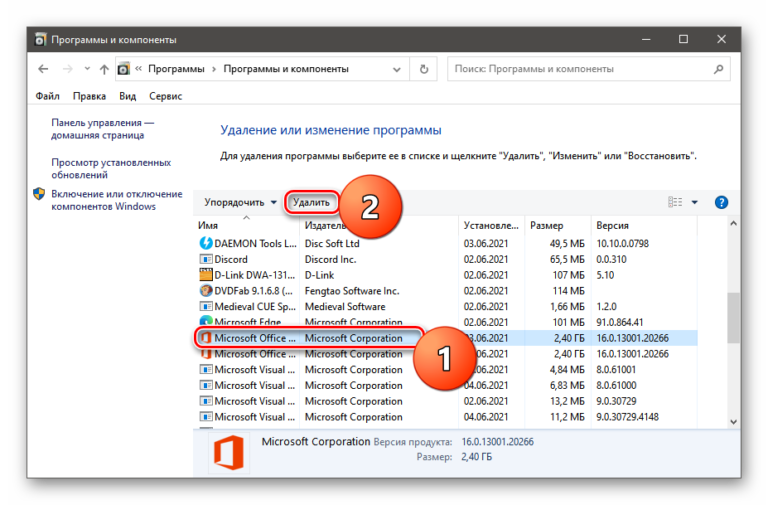Click version 9.0.30729.4148 cell
The image size is (768, 505).
coord(627,417)
